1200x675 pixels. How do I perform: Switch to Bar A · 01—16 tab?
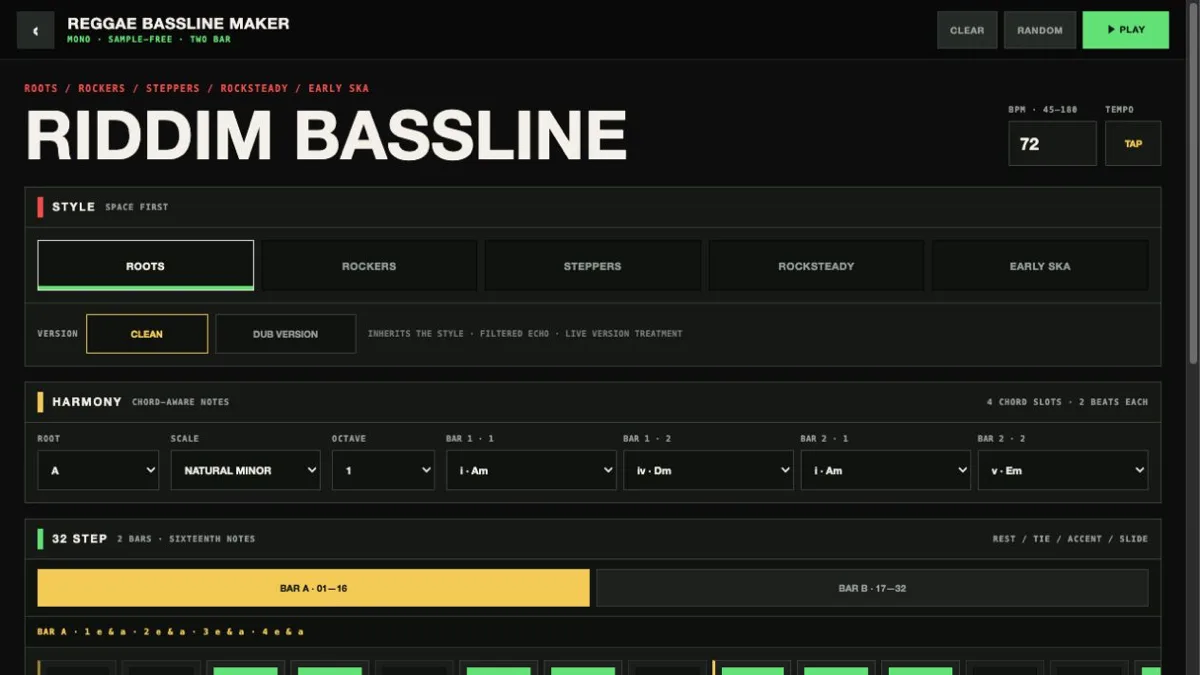[313, 588]
